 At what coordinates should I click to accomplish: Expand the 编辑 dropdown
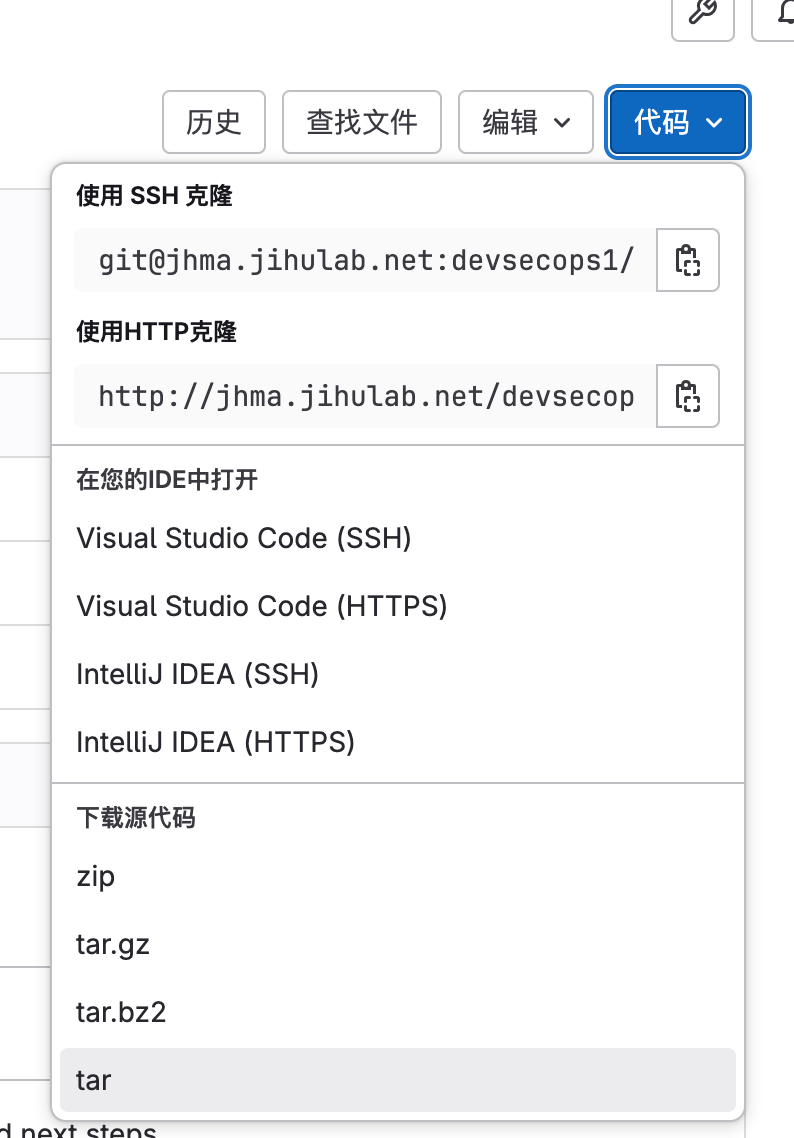click(525, 122)
